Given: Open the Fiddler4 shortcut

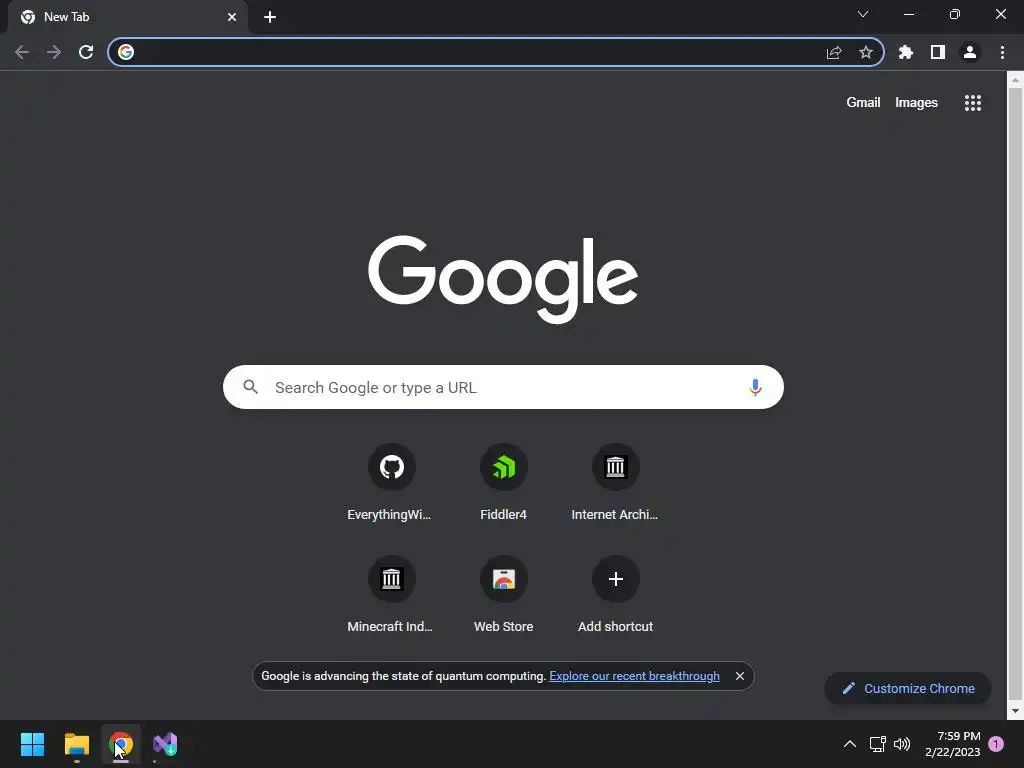Looking at the screenshot, I should click(504, 483).
